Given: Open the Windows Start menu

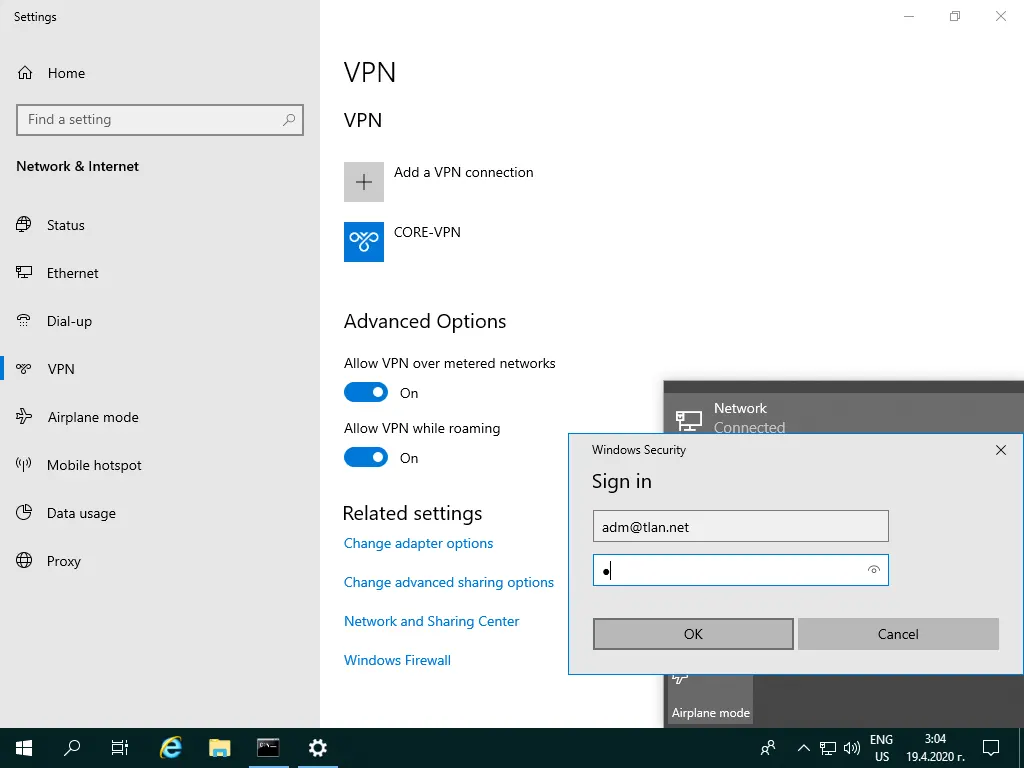Looking at the screenshot, I should coord(24,748).
